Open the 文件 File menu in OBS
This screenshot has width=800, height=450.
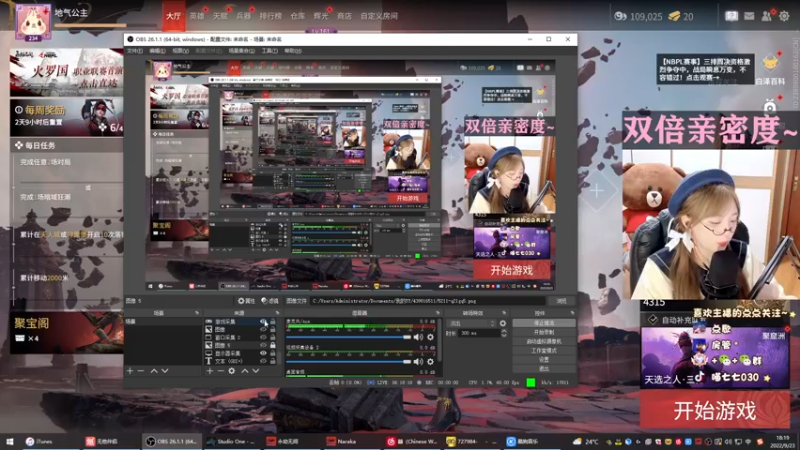tap(135, 51)
